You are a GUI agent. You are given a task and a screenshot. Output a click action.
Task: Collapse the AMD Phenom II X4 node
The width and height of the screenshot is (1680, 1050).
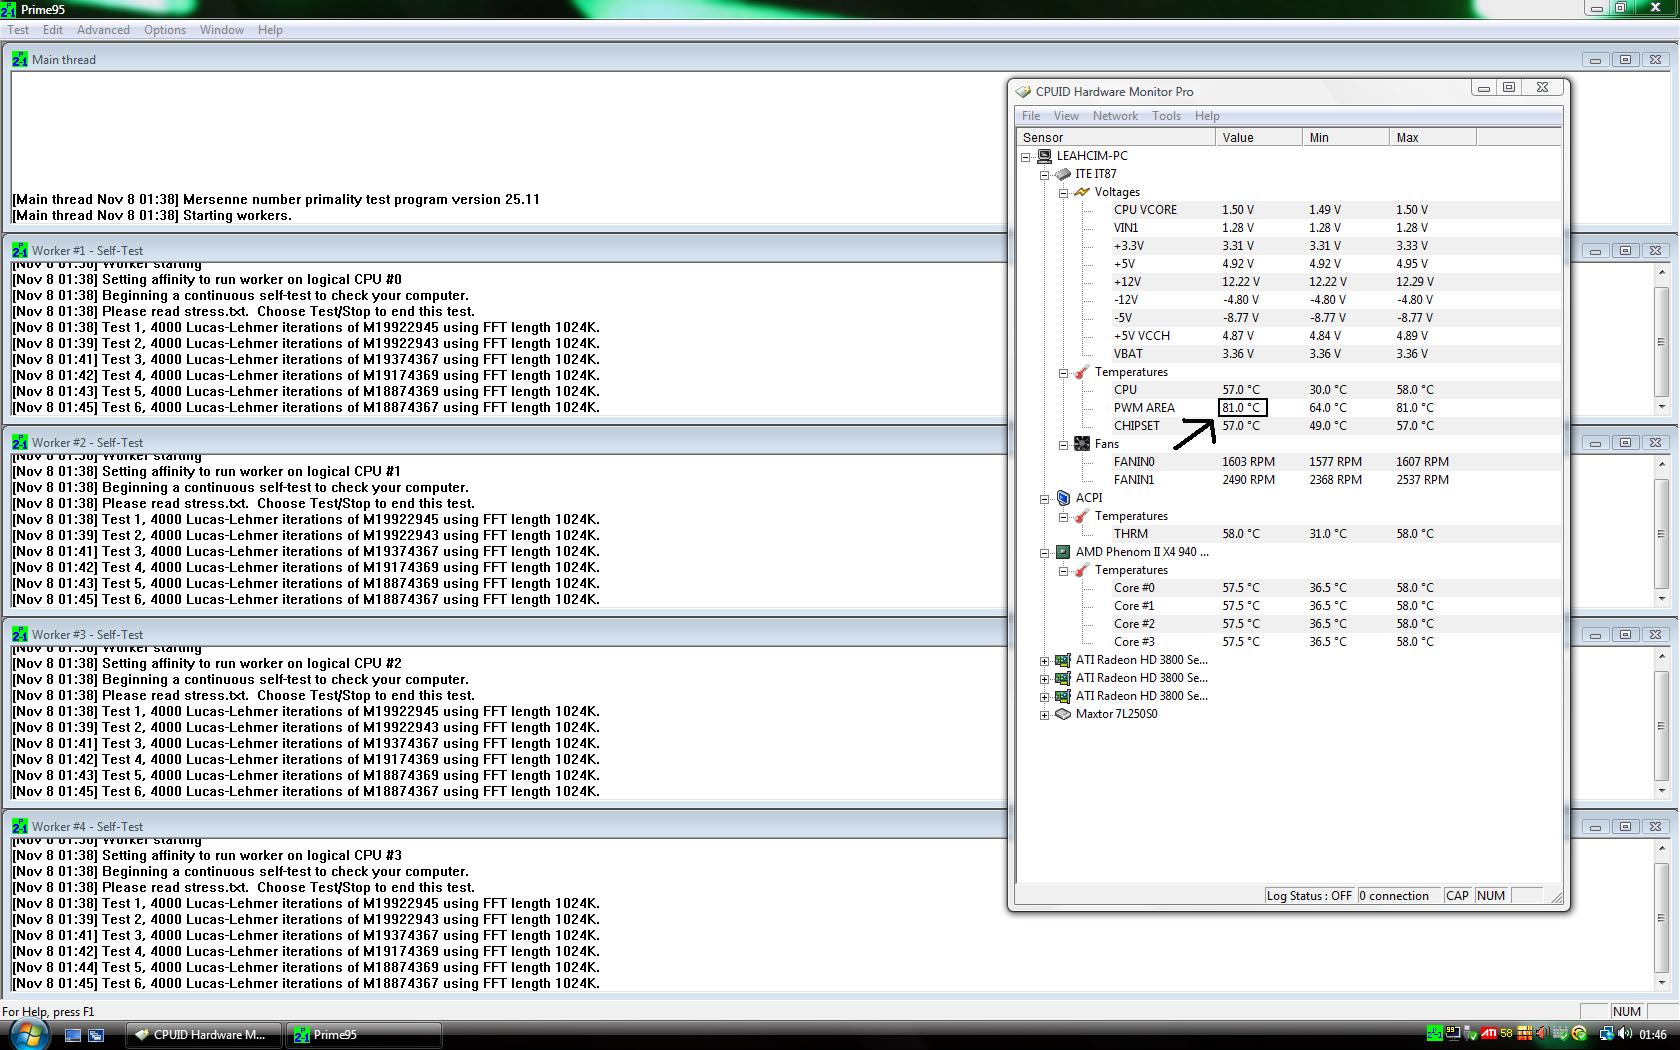pyautogui.click(x=1045, y=552)
